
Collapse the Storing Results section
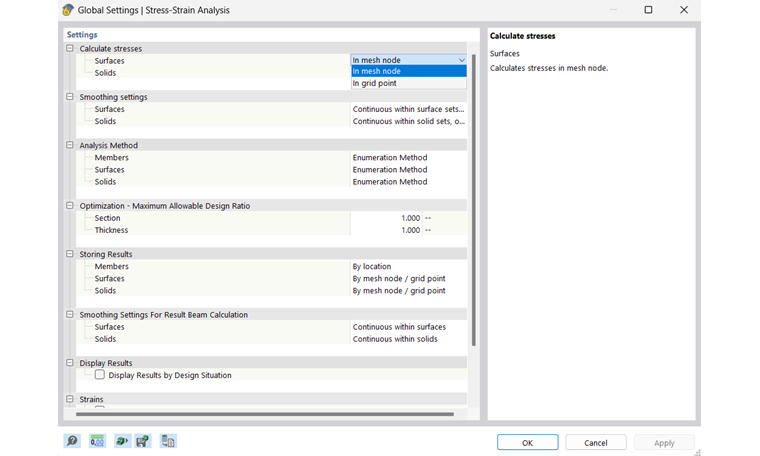70,254
